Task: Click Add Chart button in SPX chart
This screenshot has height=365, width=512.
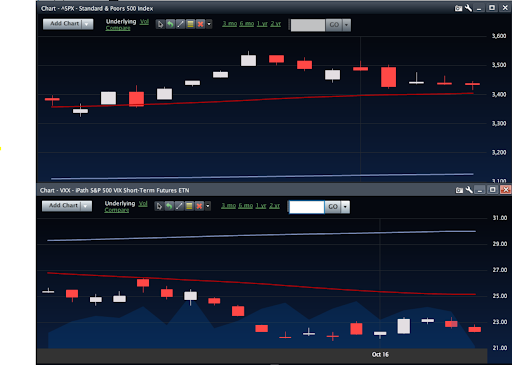Action: point(62,24)
